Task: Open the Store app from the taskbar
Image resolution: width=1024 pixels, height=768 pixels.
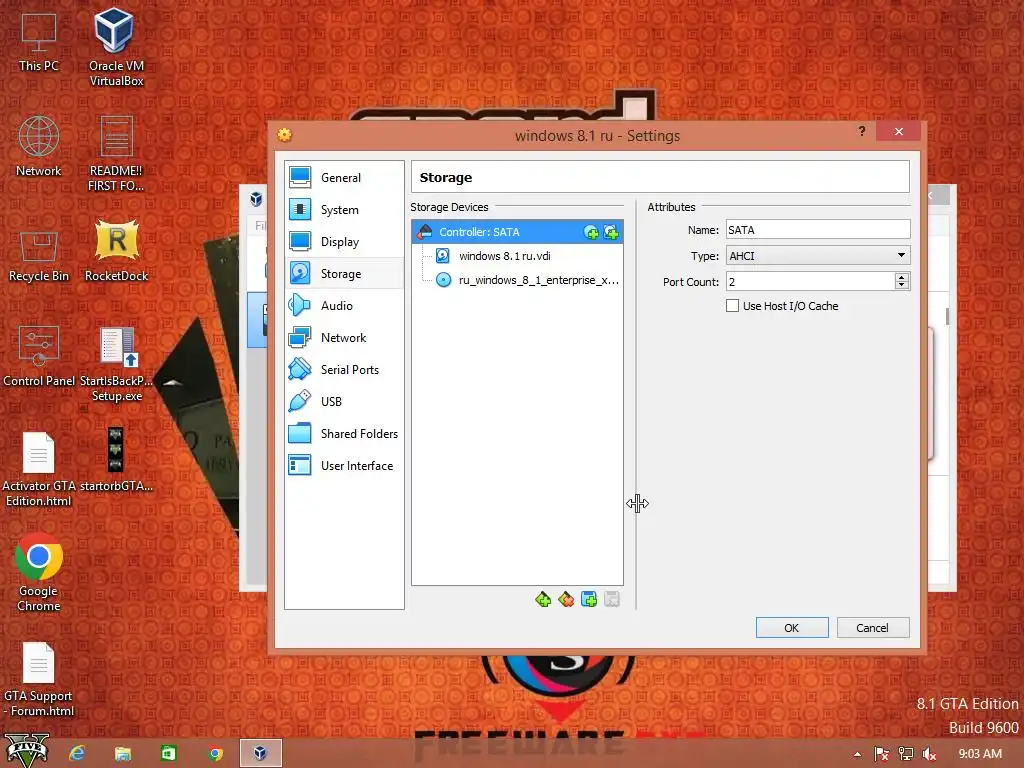Action: tap(168, 753)
